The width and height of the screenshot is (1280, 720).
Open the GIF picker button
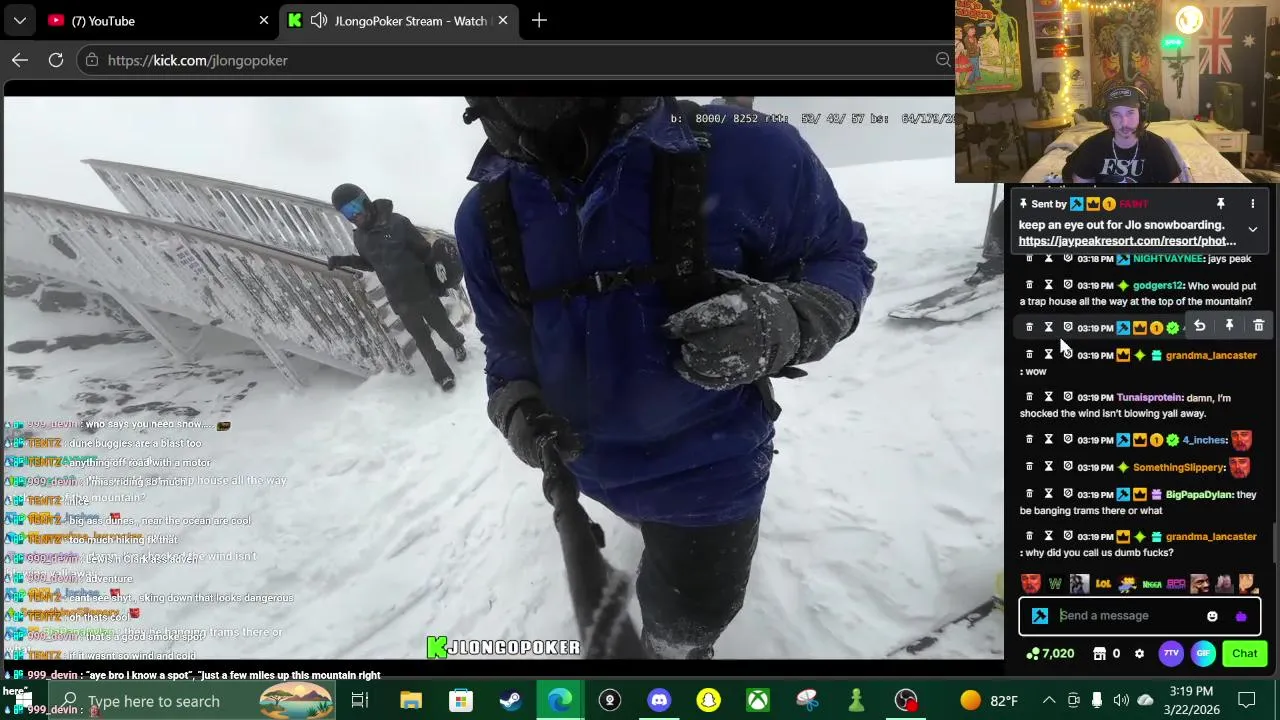point(1203,654)
